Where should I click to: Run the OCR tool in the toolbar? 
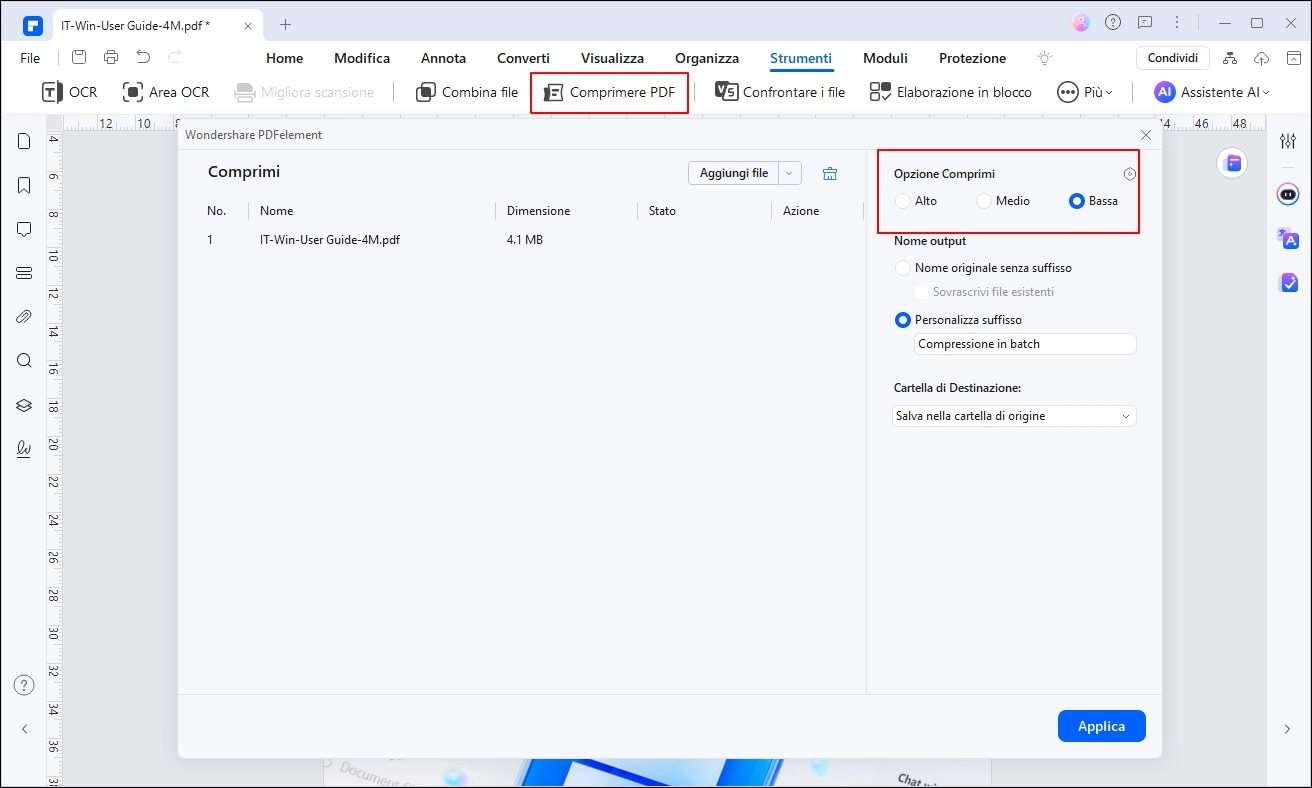click(69, 92)
